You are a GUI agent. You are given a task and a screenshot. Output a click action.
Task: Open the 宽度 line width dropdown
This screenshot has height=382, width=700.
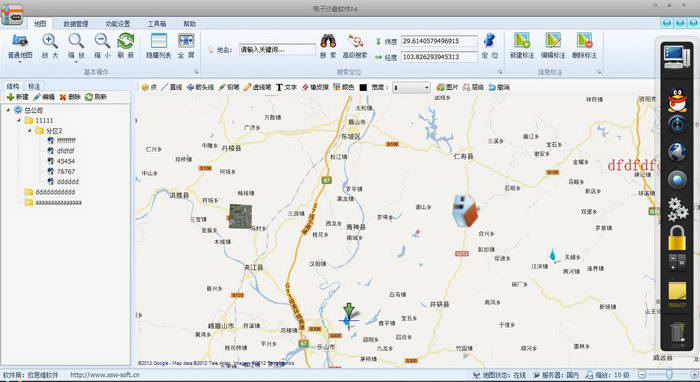coord(411,87)
